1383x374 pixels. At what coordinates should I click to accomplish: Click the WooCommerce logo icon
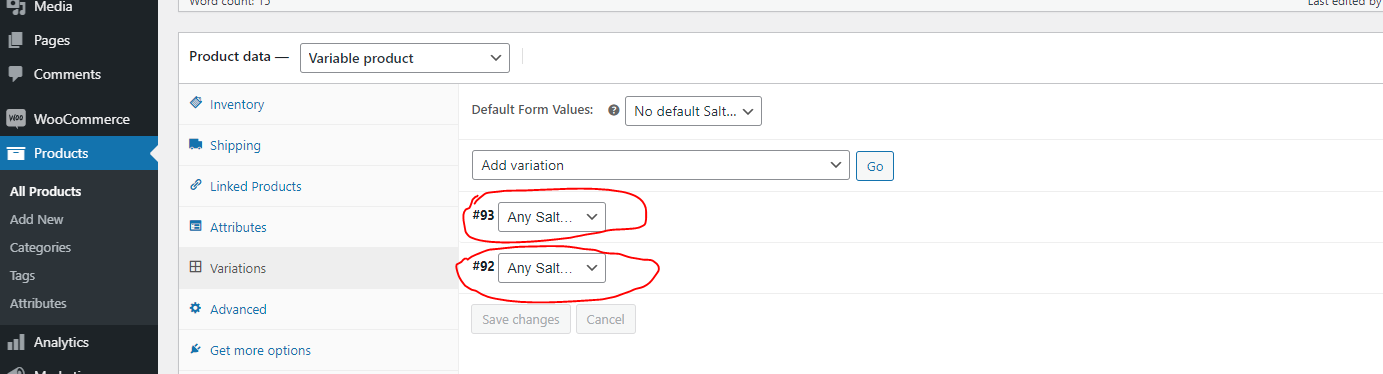[16, 119]
